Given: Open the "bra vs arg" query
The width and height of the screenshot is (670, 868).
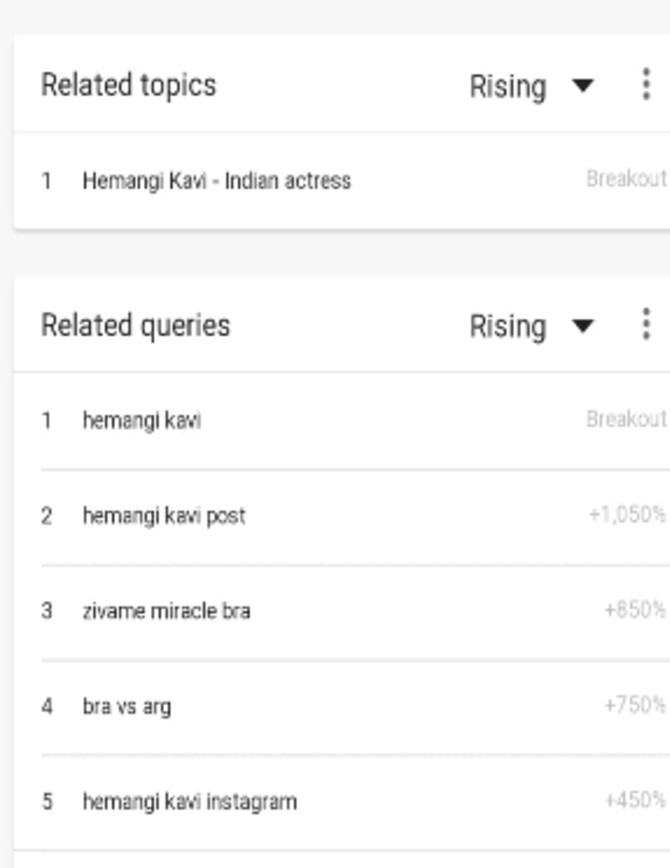Looking at the screenshot, I should [126, 706].
